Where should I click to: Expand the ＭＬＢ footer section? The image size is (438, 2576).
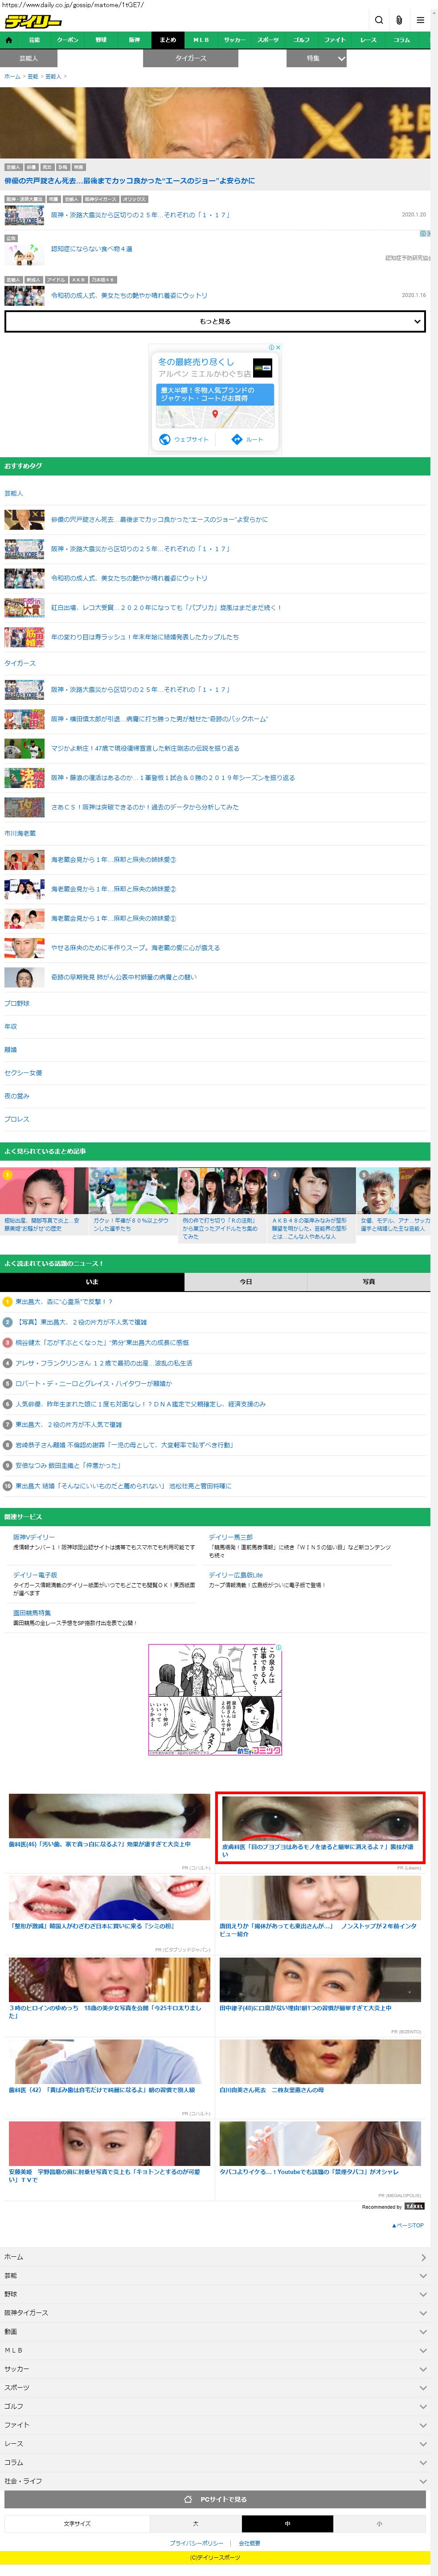click(215, 2350)
